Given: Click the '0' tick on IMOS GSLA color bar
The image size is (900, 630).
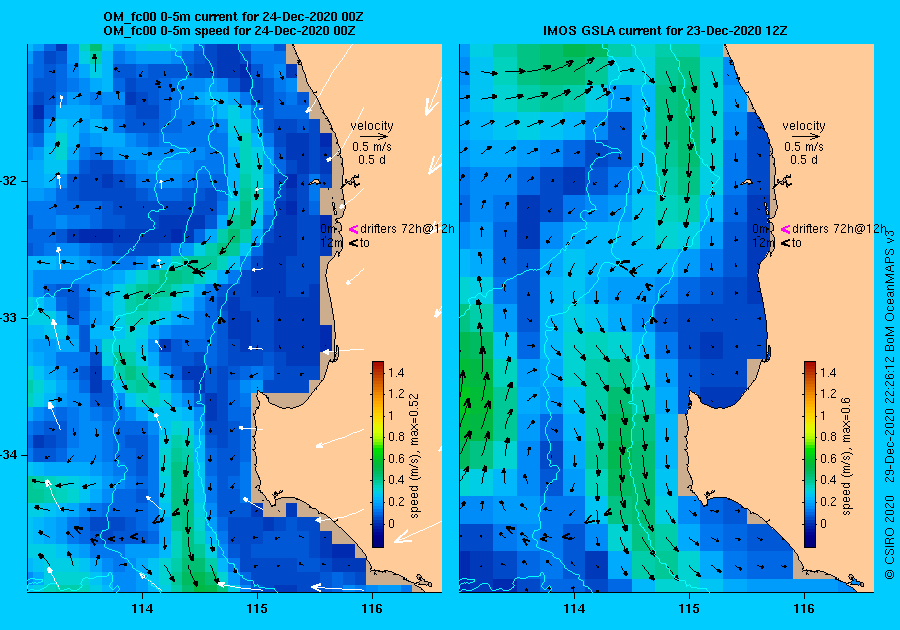Looking at the screenshot, I should point(823,523).
